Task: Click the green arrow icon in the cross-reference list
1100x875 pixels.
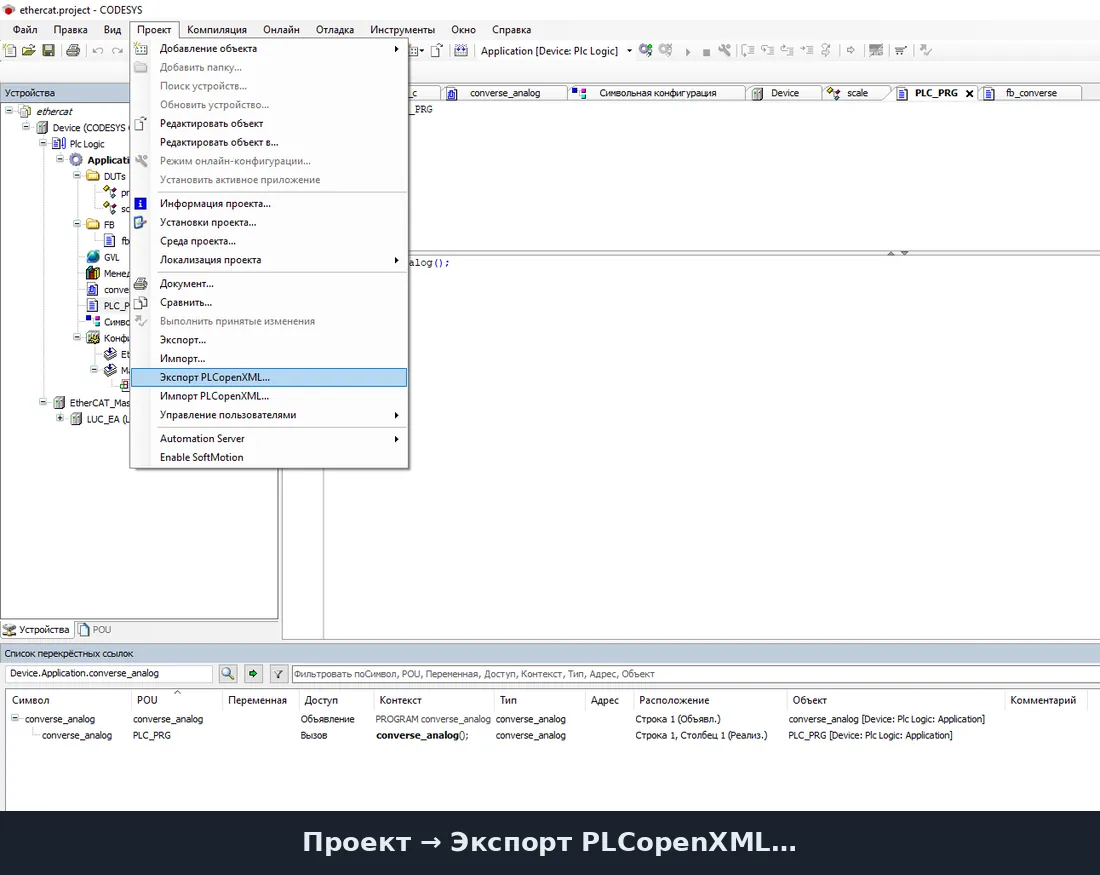Action: 253,674
